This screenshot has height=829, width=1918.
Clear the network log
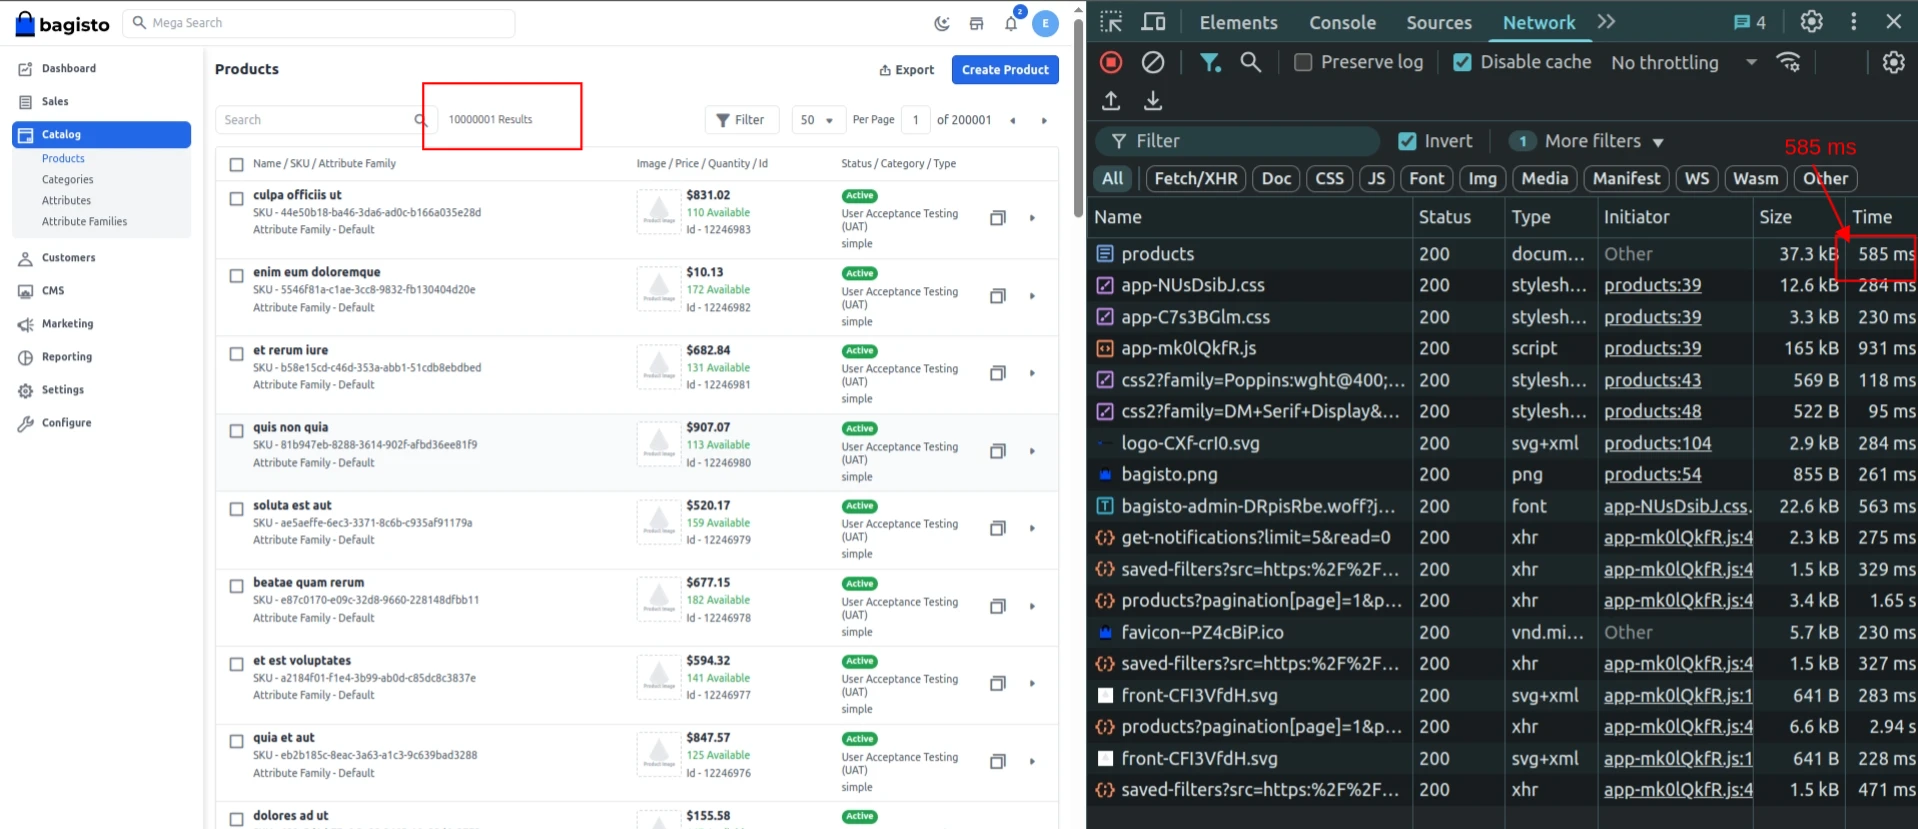coord(1153,62)
